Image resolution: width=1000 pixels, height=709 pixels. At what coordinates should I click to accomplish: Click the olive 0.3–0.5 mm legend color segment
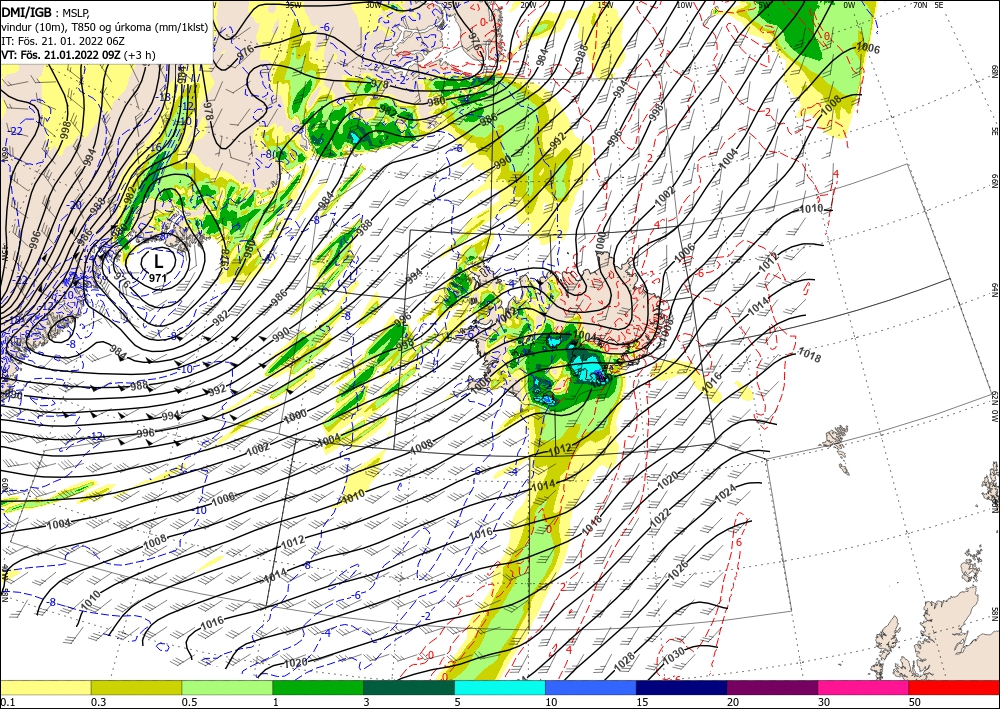click(136, 687)
